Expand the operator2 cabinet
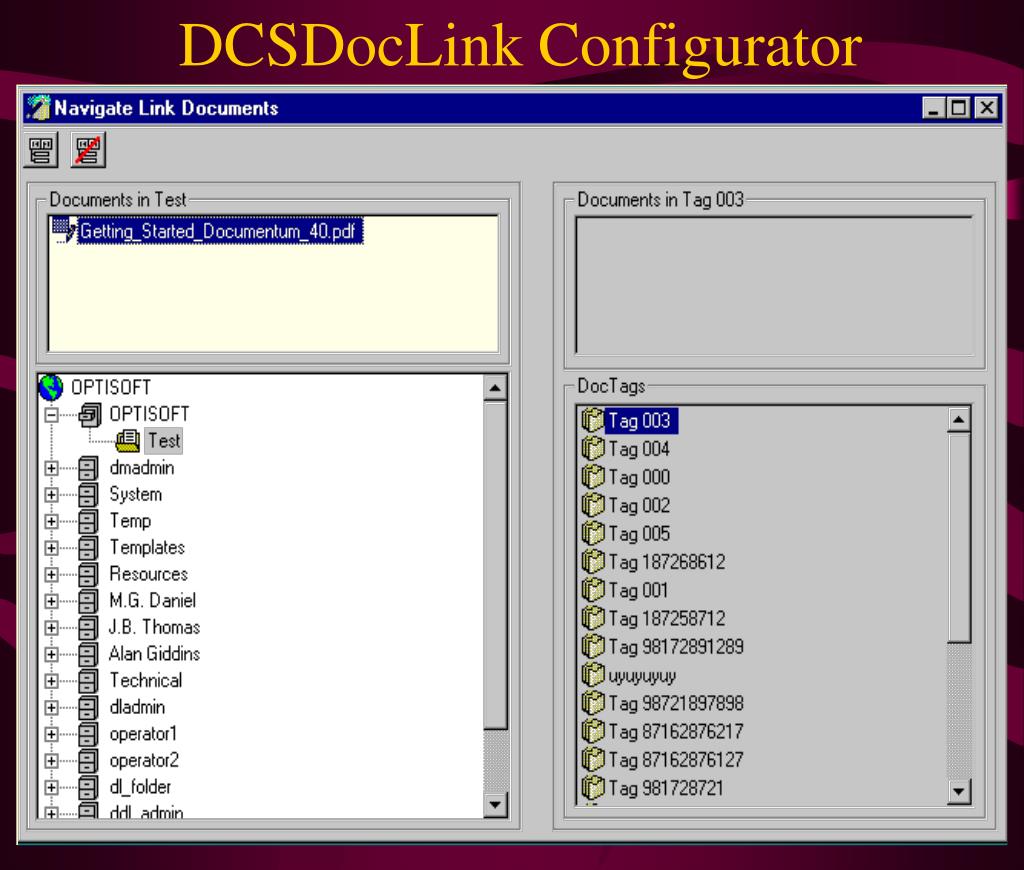The width and height of the screenshot is (1024, 870). [x=52, y=761]
